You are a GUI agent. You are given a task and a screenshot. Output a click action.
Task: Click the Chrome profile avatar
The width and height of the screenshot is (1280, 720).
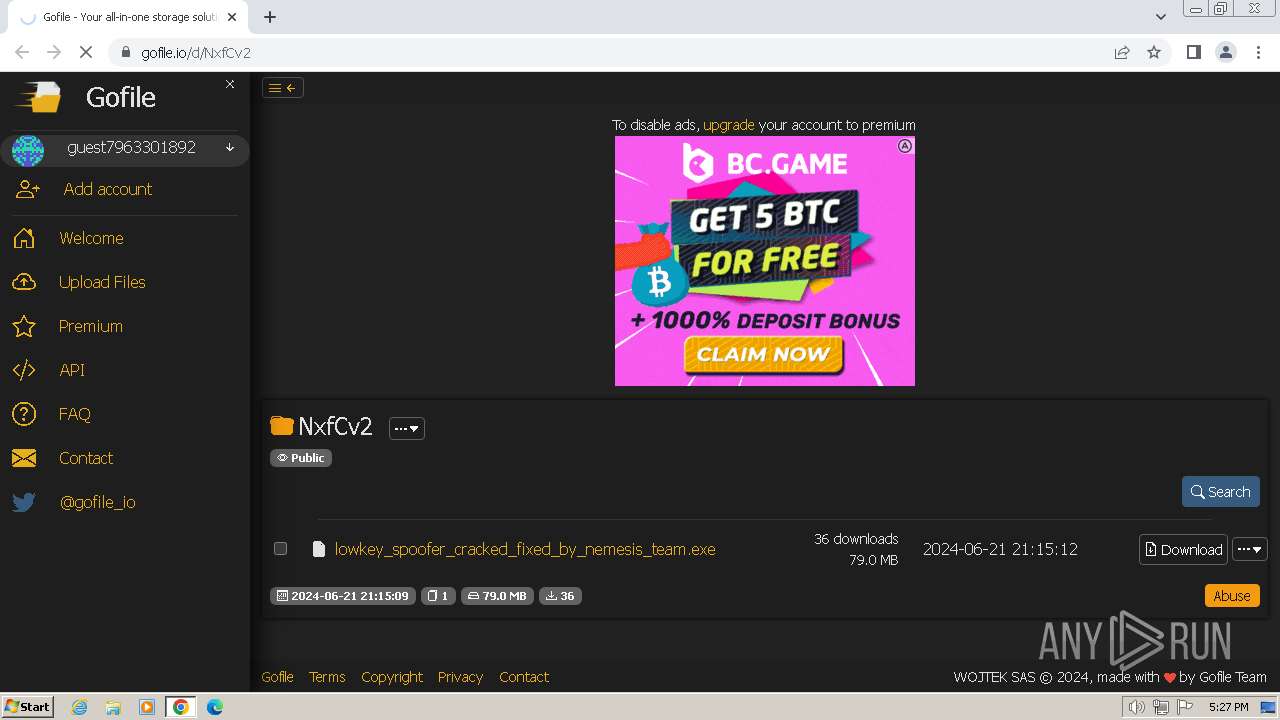pos(1225,52)
